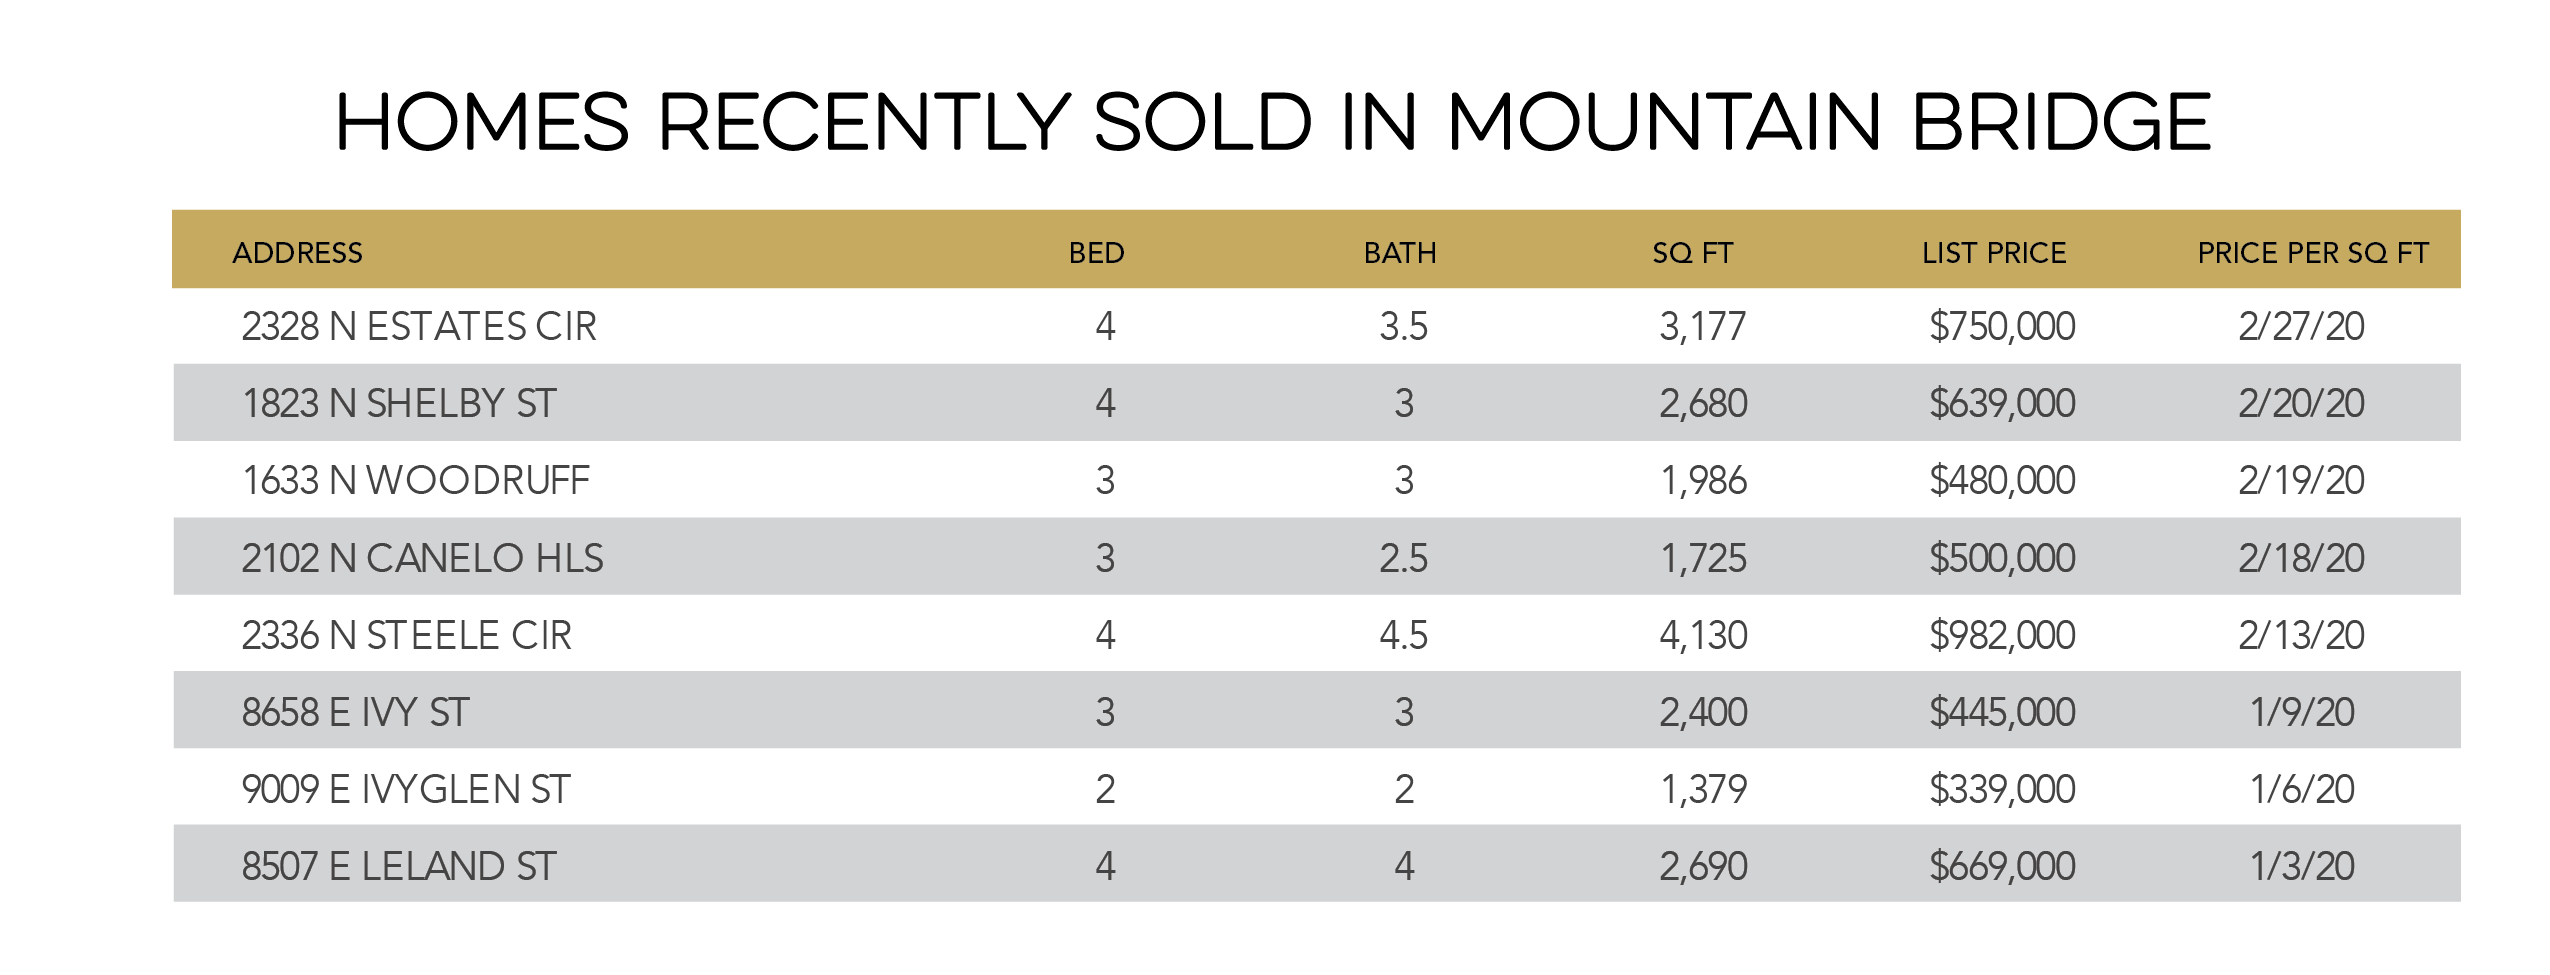Image resolution: width=2550 pixels, height=975 pixels.
Task: Click the 4,130 square feet value
Action: pos(1703,635)
